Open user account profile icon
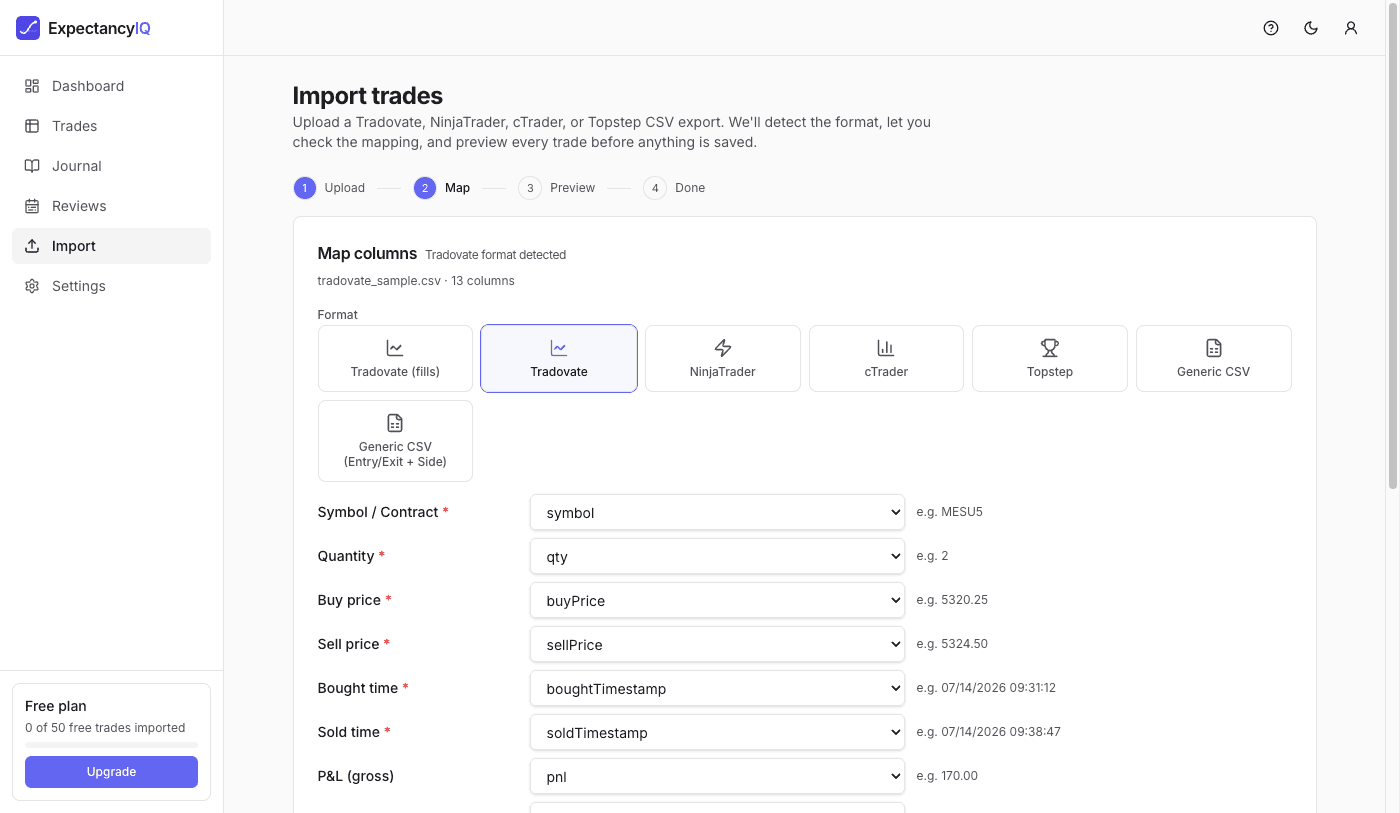 [1351, 28]
